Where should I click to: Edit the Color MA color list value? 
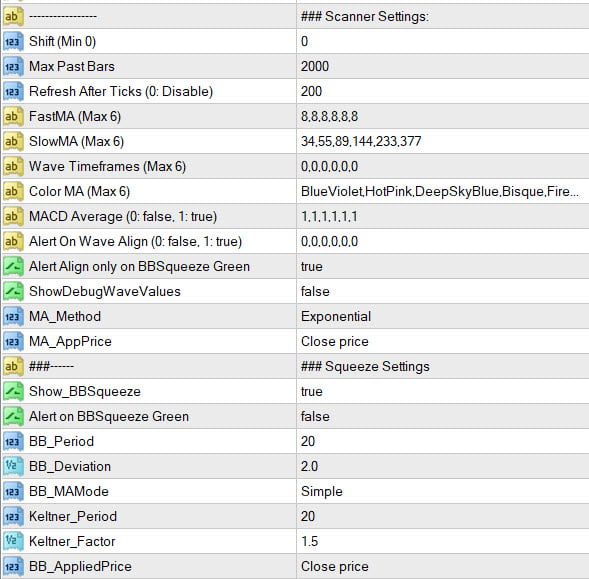443,192
